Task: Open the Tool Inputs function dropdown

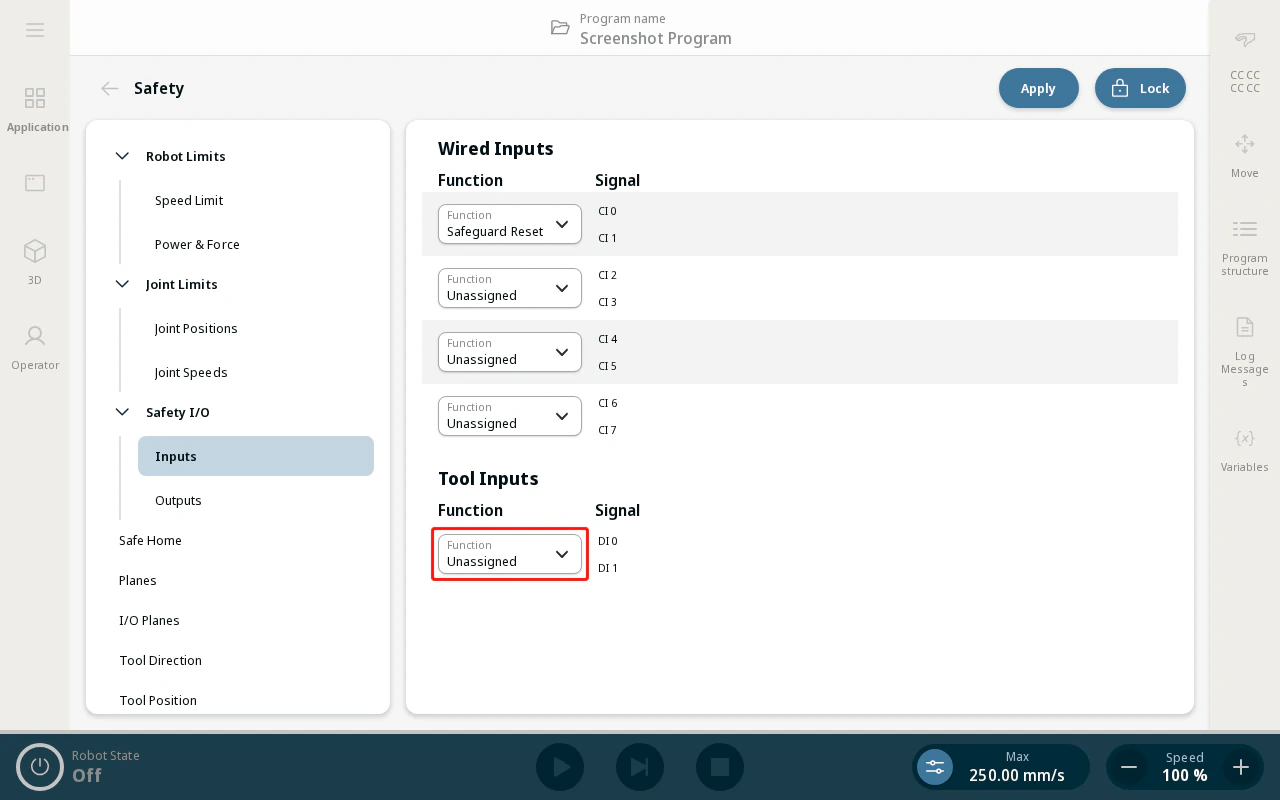Action: coord(510,554)
